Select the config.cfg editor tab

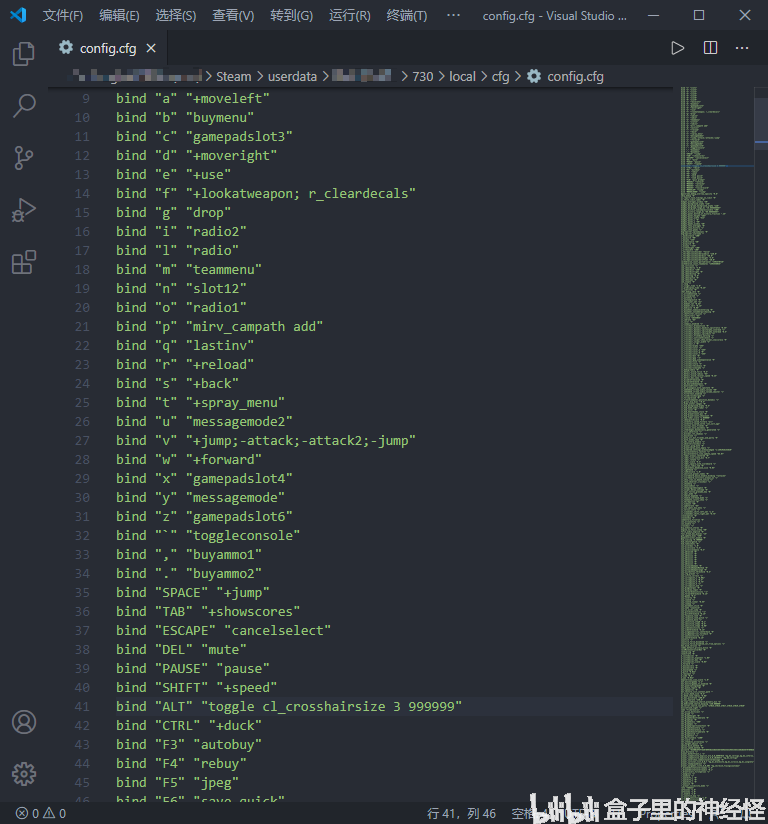pos(108,48)
